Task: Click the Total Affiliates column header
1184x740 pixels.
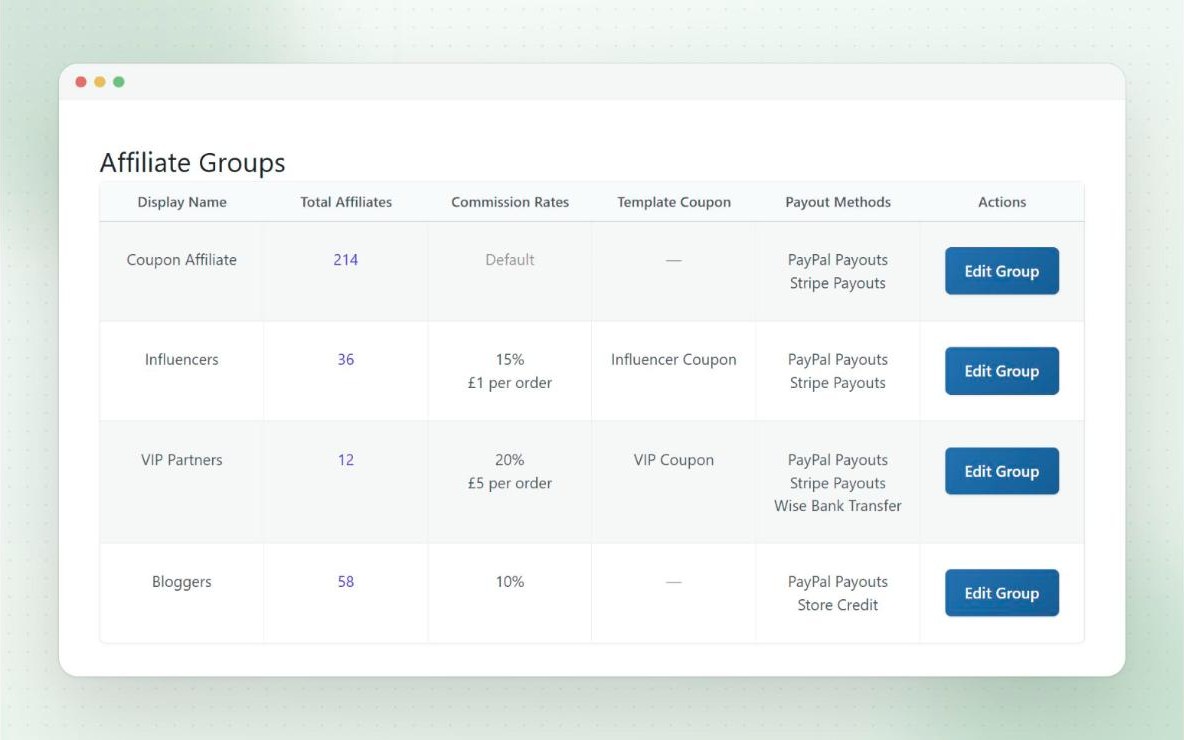Action: point(346,202)
